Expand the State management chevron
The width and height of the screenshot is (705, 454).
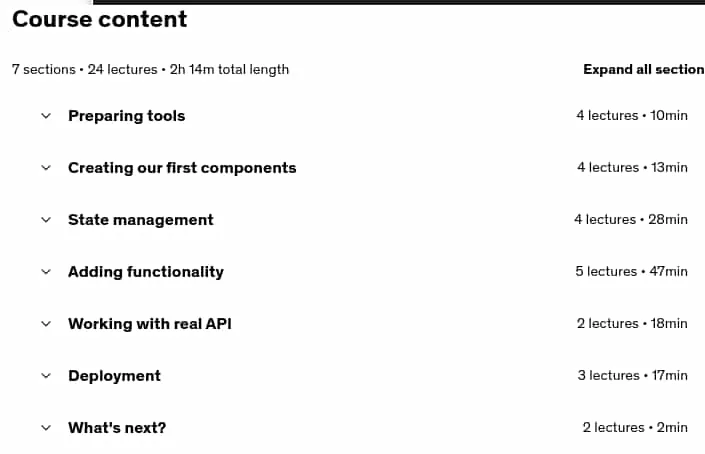46,220
